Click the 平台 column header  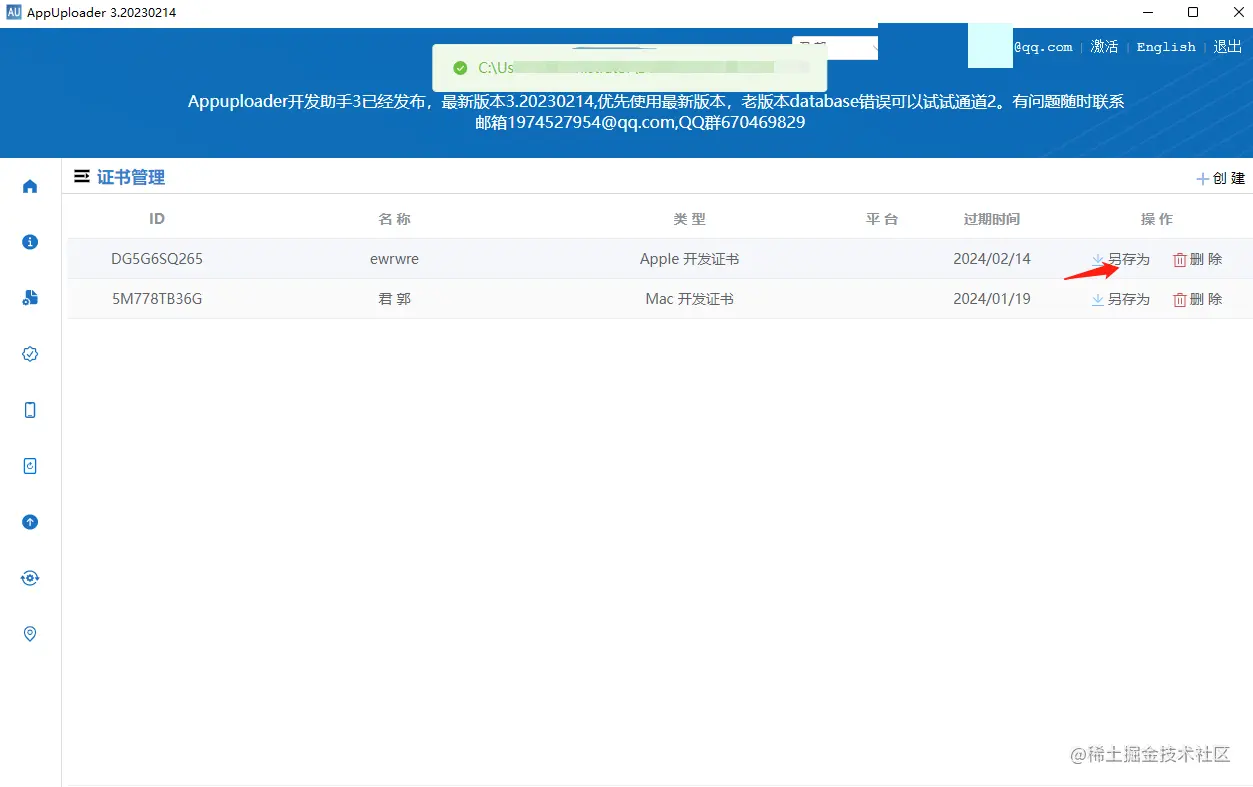(881, 219)
